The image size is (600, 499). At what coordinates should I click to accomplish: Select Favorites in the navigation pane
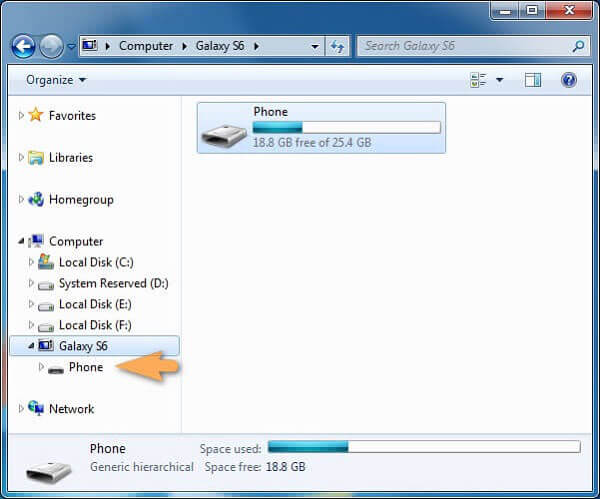click(72, 116)
